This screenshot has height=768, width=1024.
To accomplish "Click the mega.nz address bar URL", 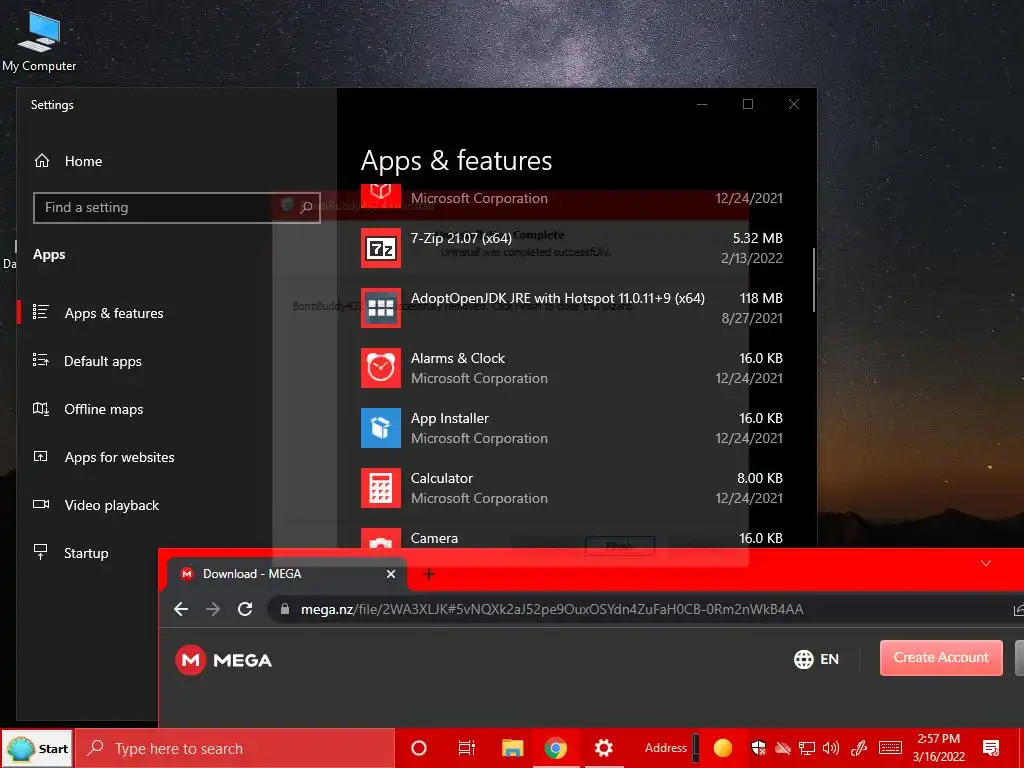I will (552, 609).
